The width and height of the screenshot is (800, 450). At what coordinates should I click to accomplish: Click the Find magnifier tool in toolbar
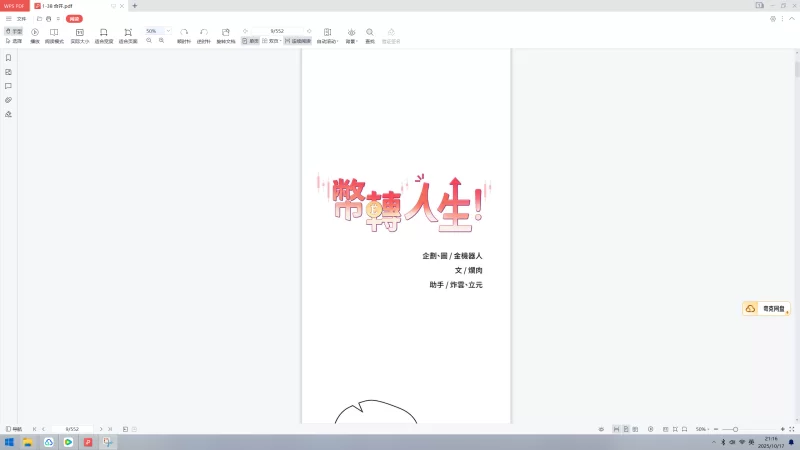[370, 35]
